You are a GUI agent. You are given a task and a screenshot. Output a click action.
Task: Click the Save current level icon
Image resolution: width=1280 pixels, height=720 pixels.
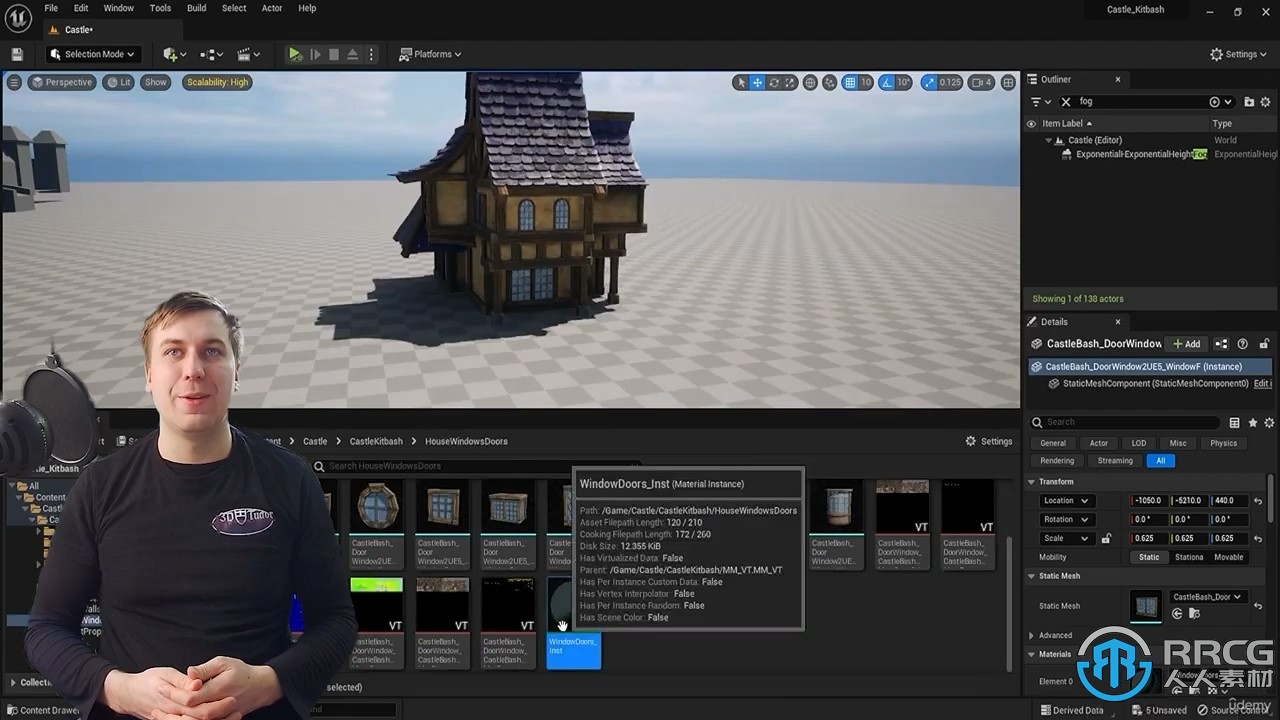tap(17, 54)
